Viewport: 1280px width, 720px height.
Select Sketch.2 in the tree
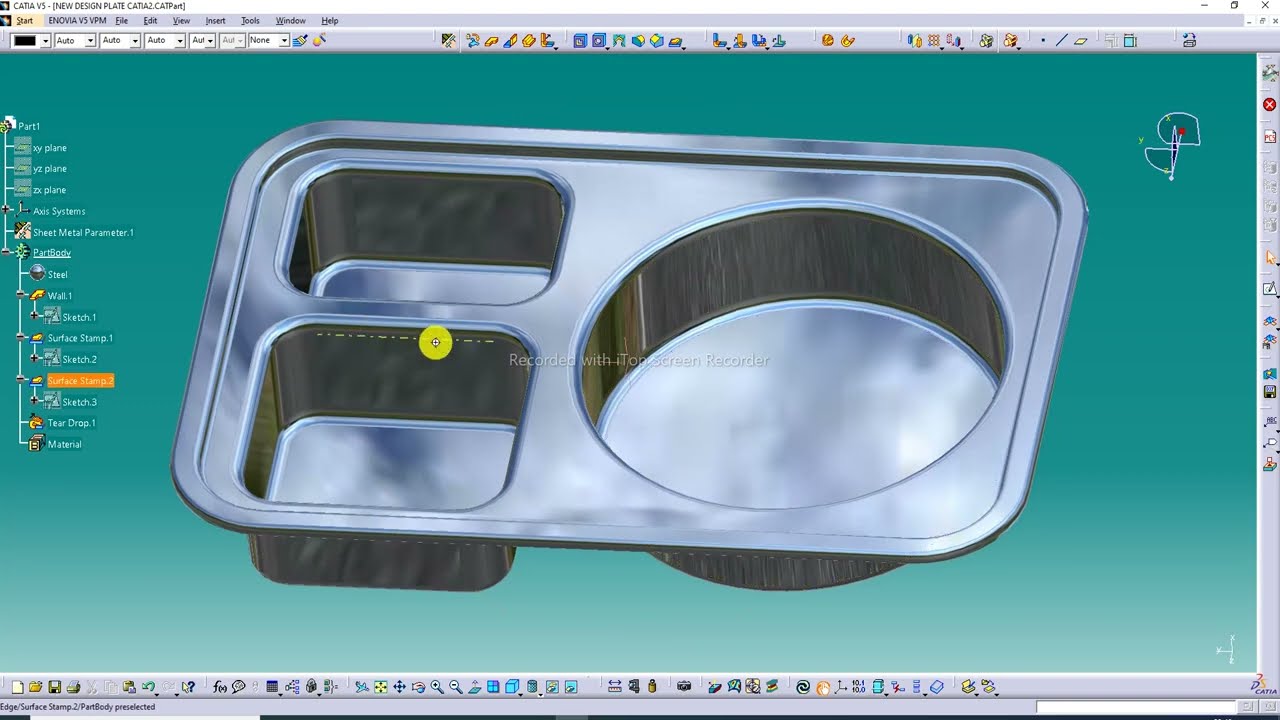pos(79,359)
